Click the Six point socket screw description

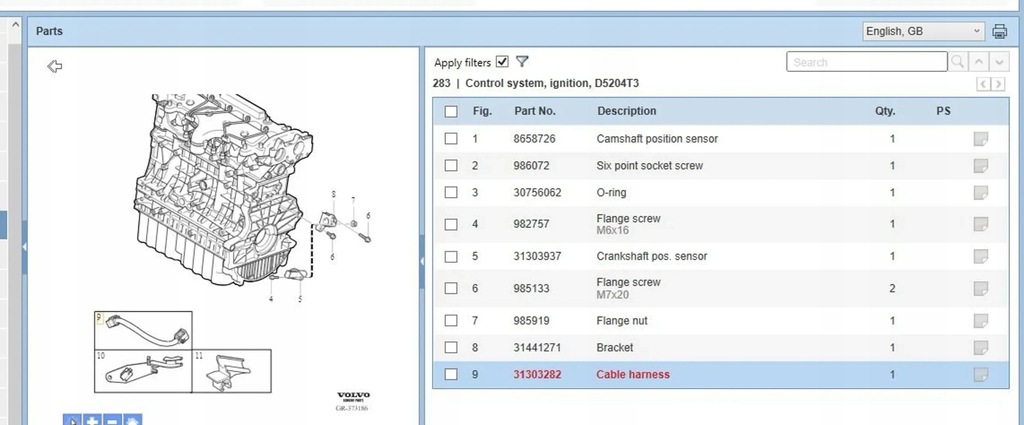tap(650, 166)
